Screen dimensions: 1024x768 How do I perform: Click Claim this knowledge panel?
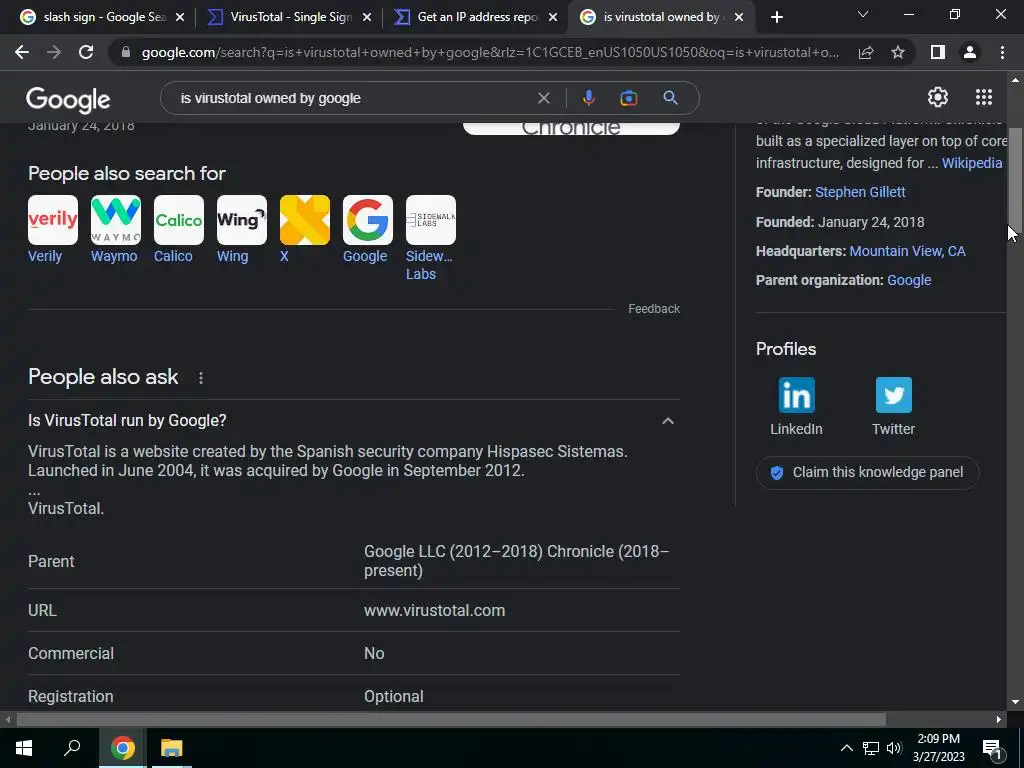tap(867, 473)
